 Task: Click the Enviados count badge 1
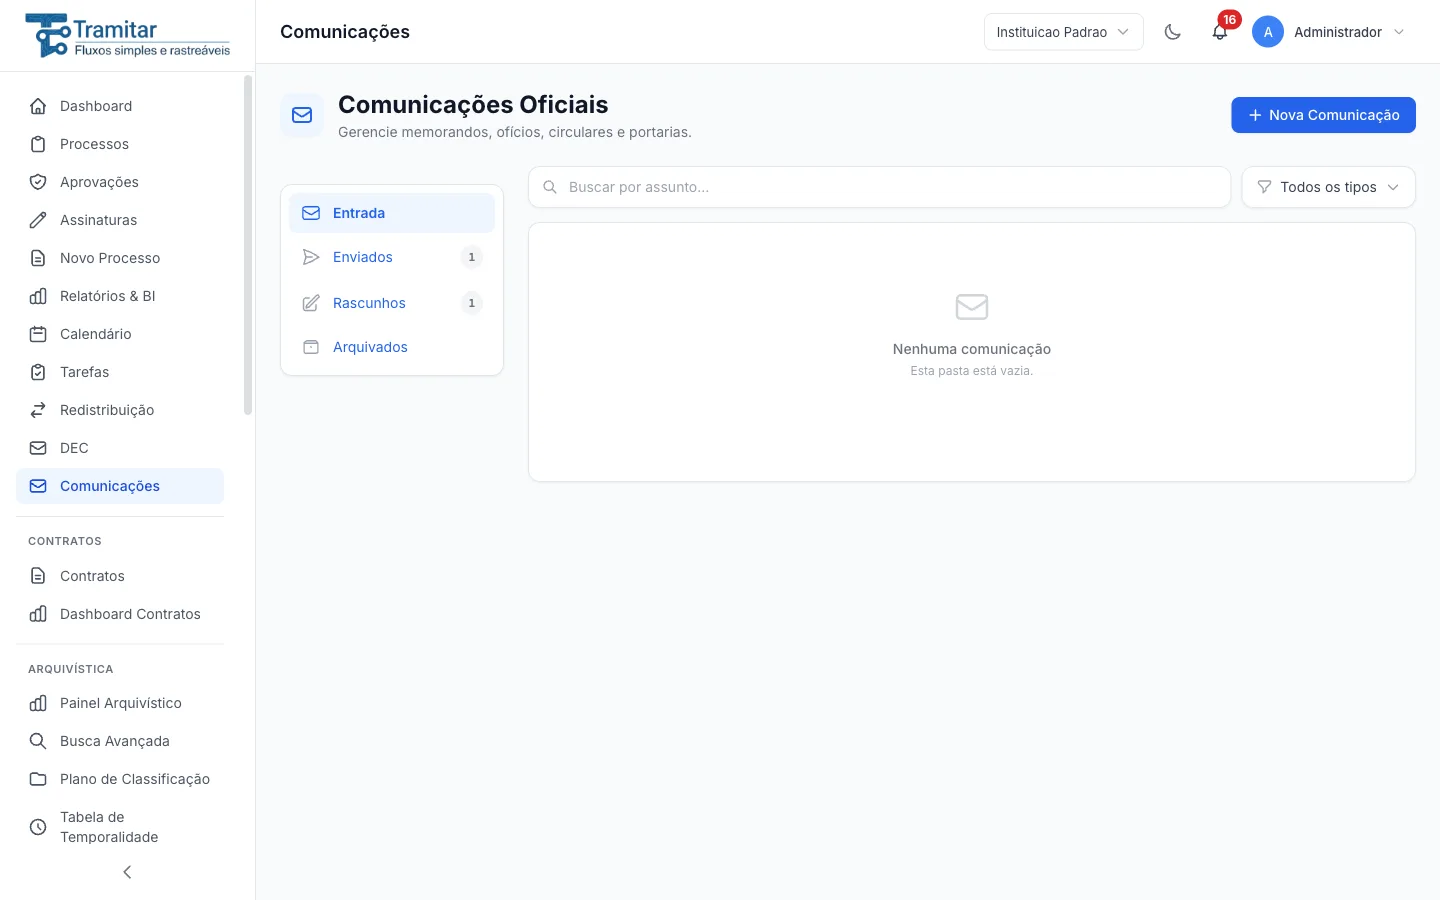click(472, 257)
